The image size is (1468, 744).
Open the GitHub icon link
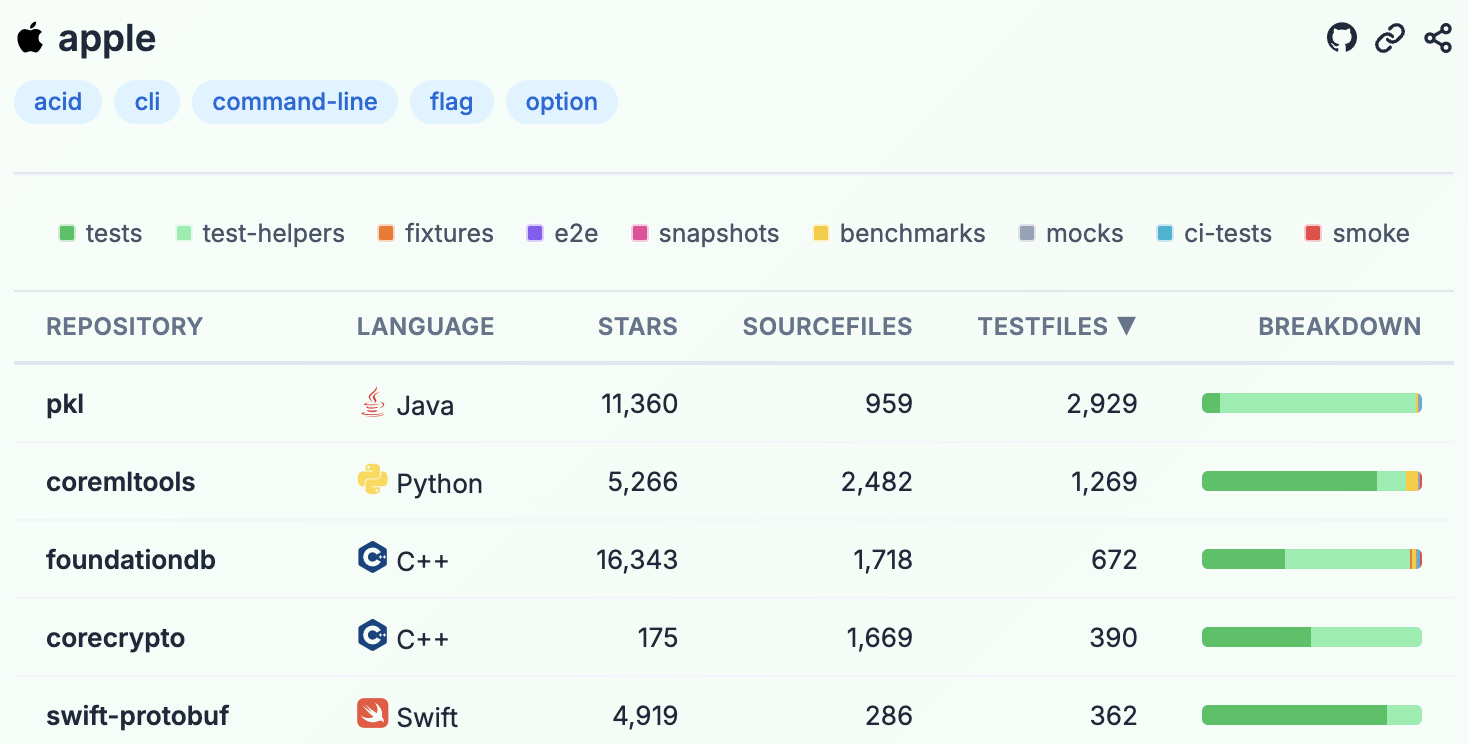(x=1342, y=39)
